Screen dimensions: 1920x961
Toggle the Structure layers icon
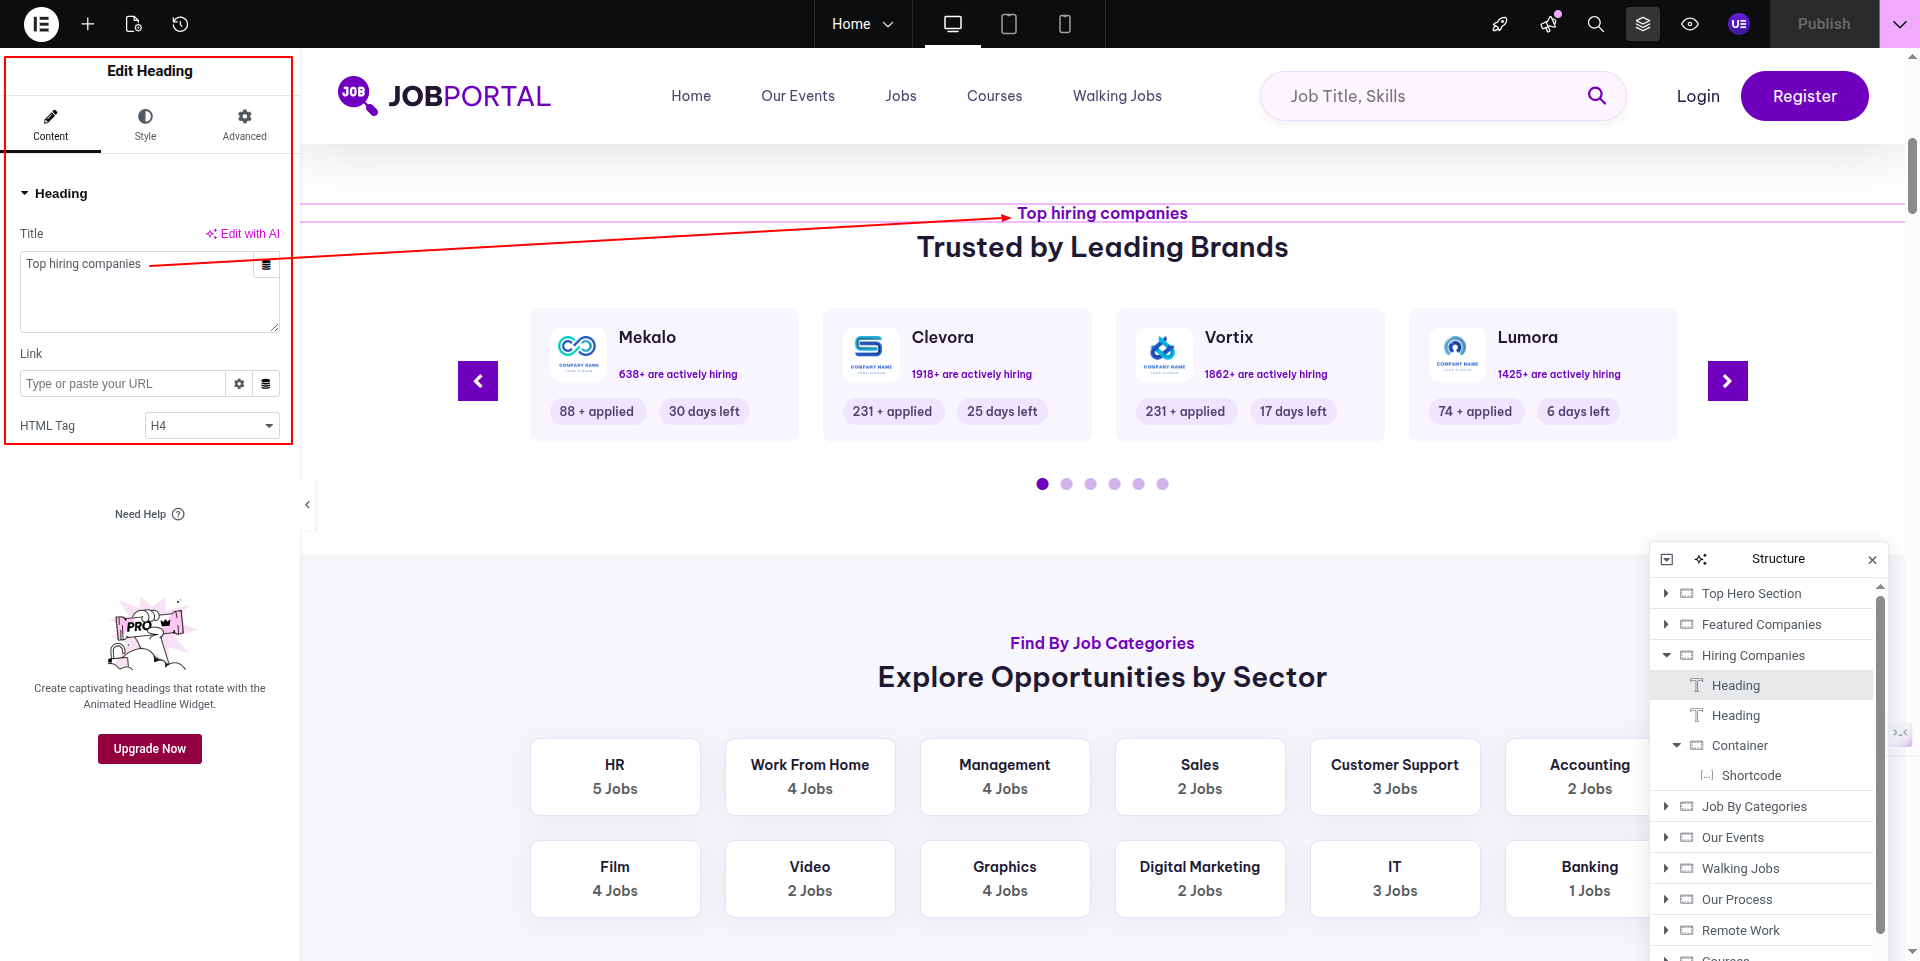pos(1643,24)
